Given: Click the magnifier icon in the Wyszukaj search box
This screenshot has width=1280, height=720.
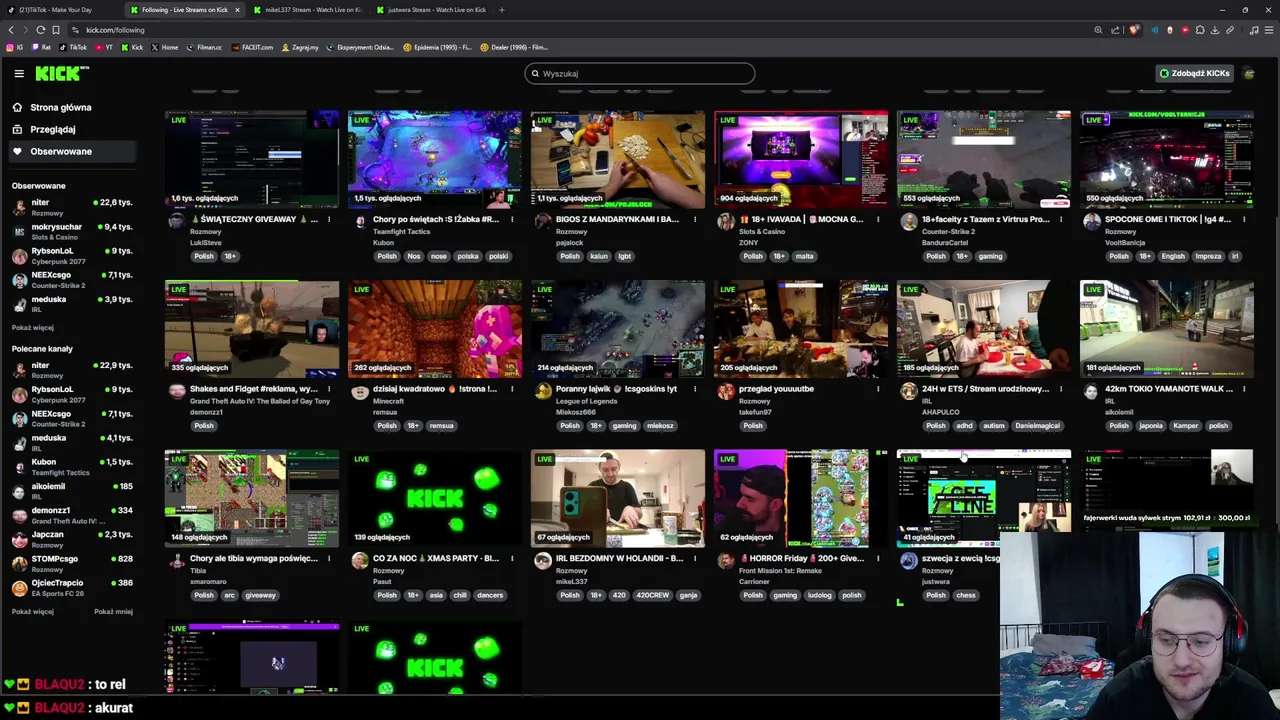Looking at the screenshot, I should pos(535,73).
